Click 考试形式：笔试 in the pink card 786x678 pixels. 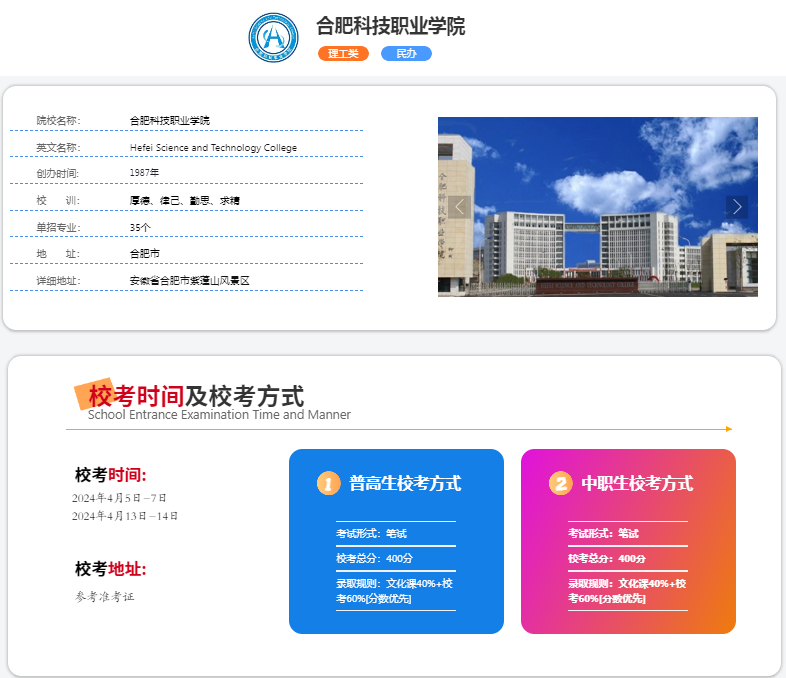tap(604, 534)
